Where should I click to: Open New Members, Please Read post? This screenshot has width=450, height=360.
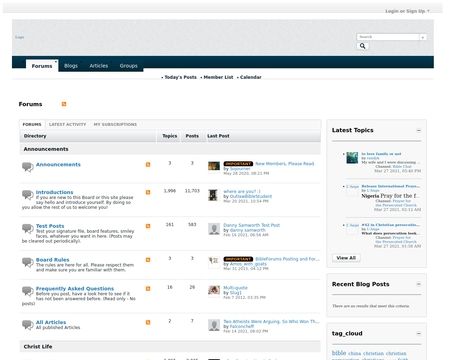tap(285, 164)
